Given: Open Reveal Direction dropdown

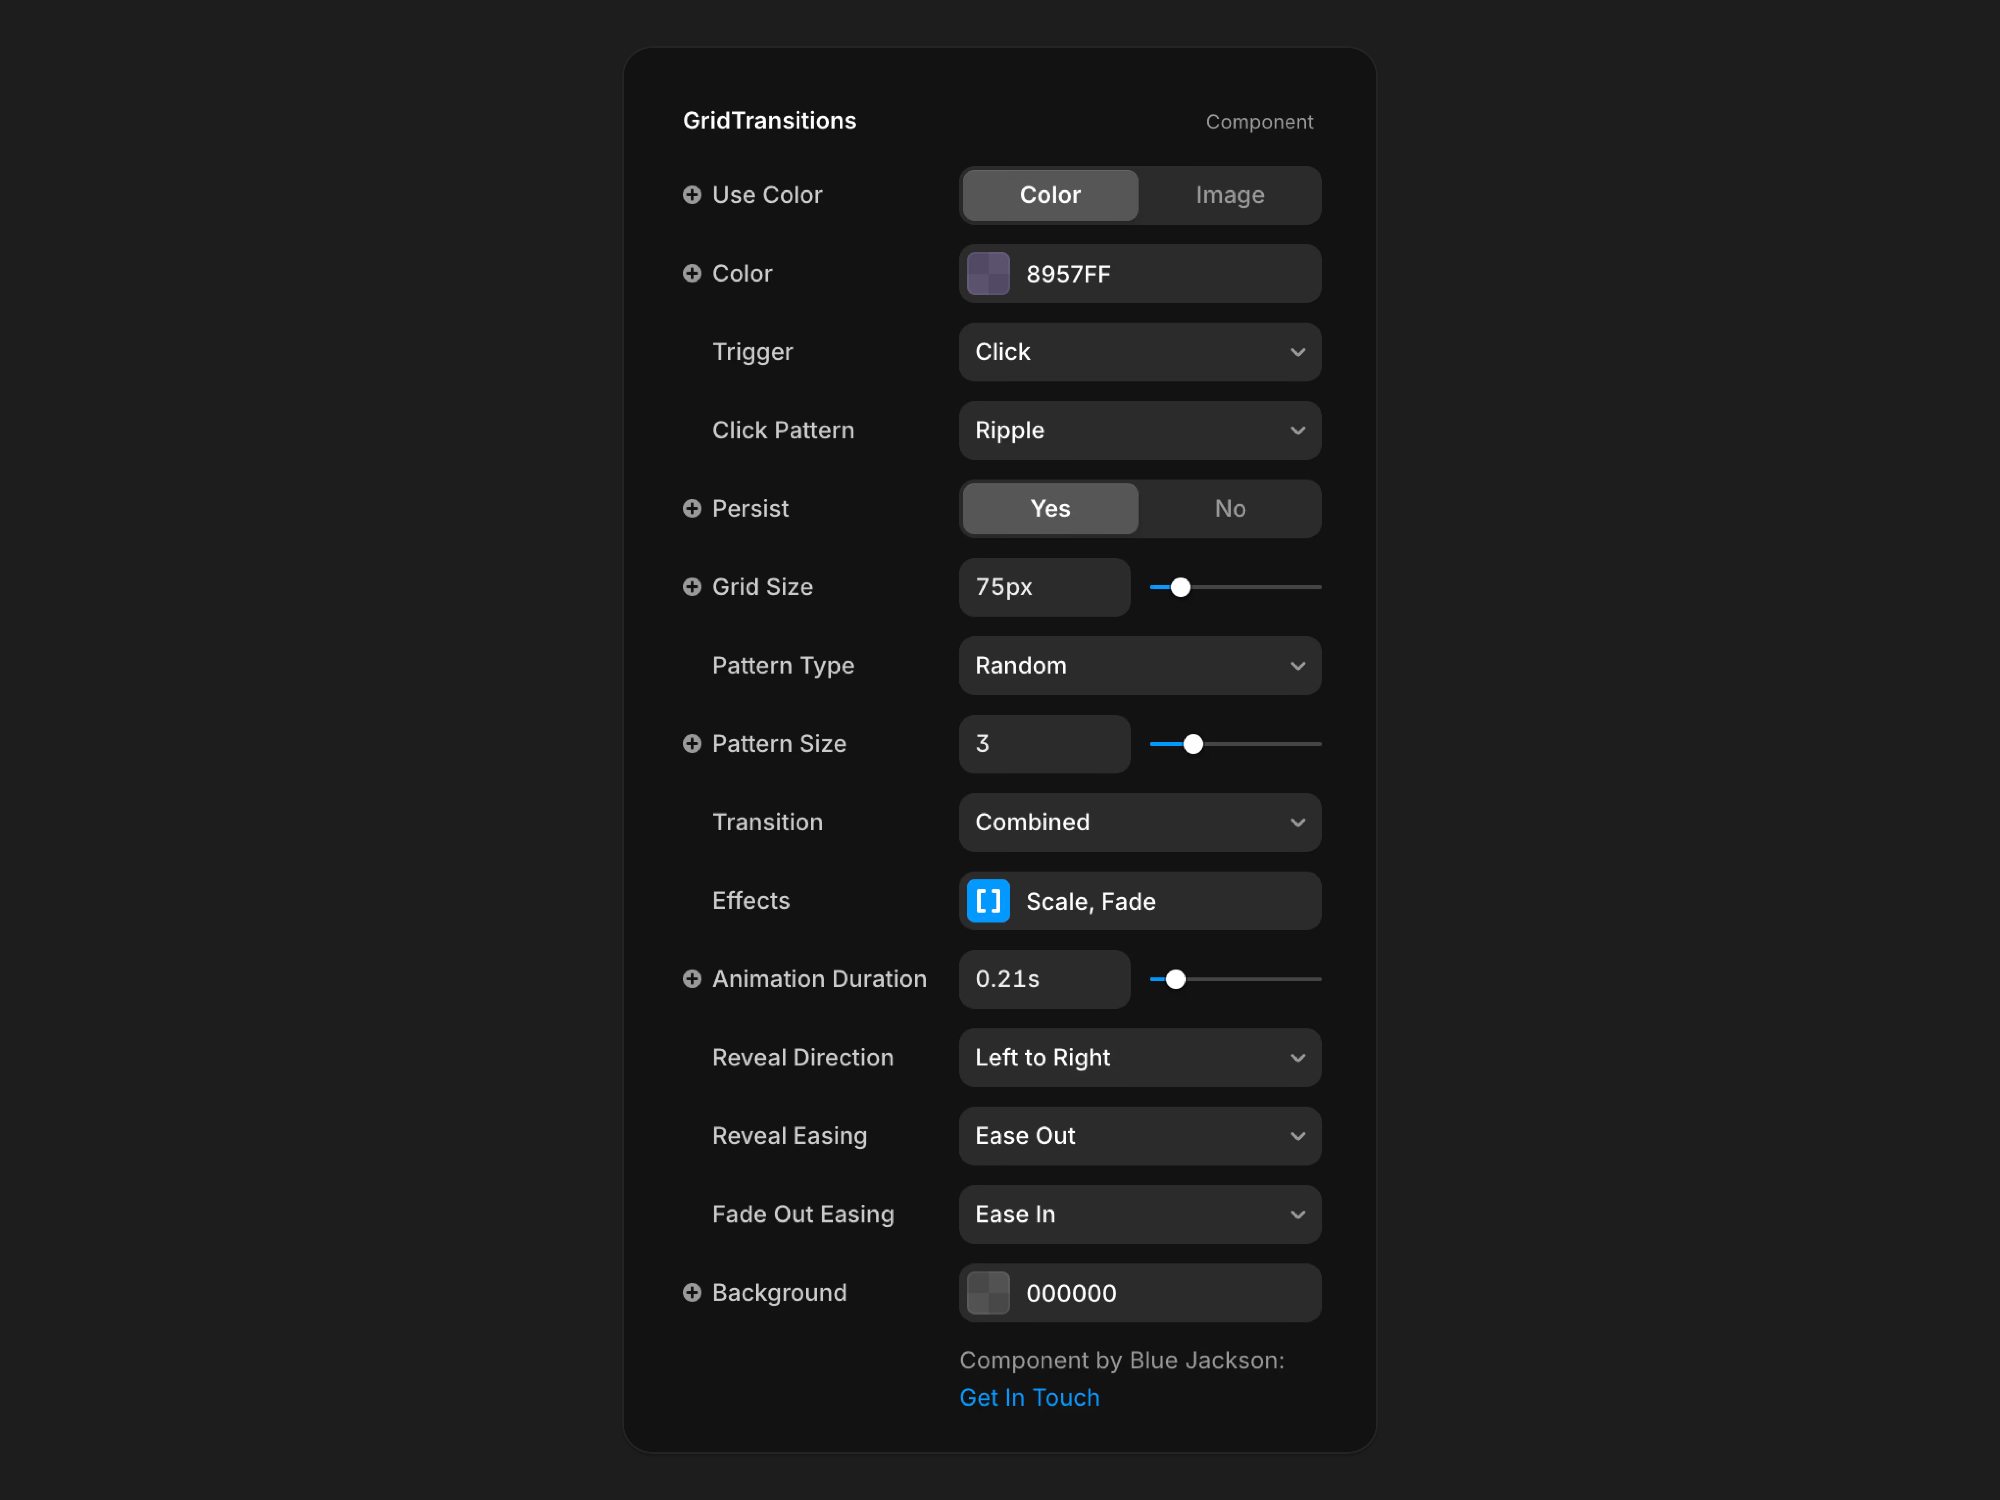Looking at the screenshot, I should click(x=1139, y=1057).
